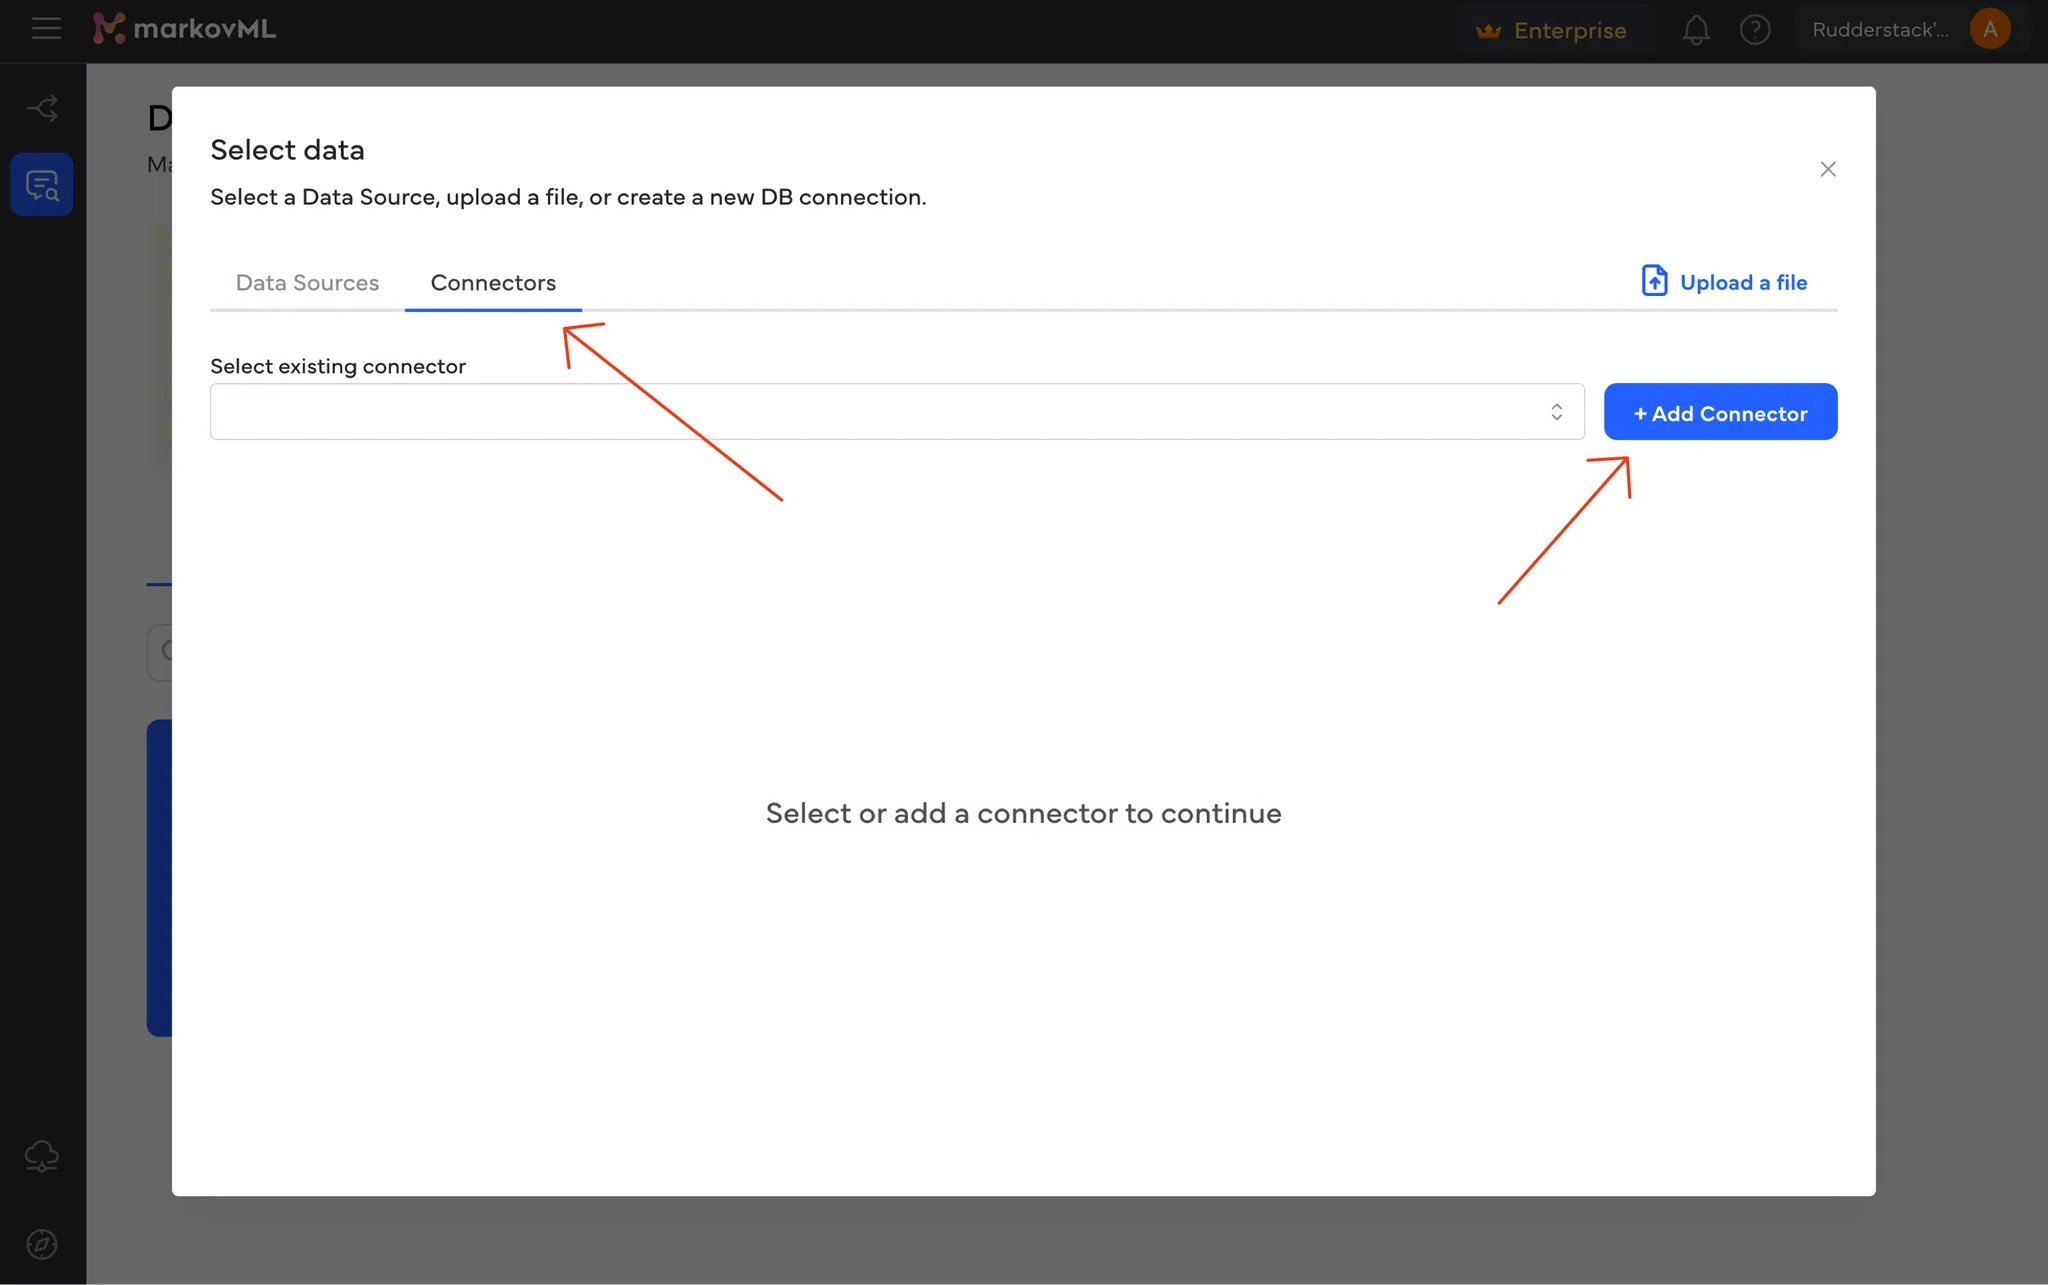
Task: Open the hamburger navigation menu
Action: 46,29
